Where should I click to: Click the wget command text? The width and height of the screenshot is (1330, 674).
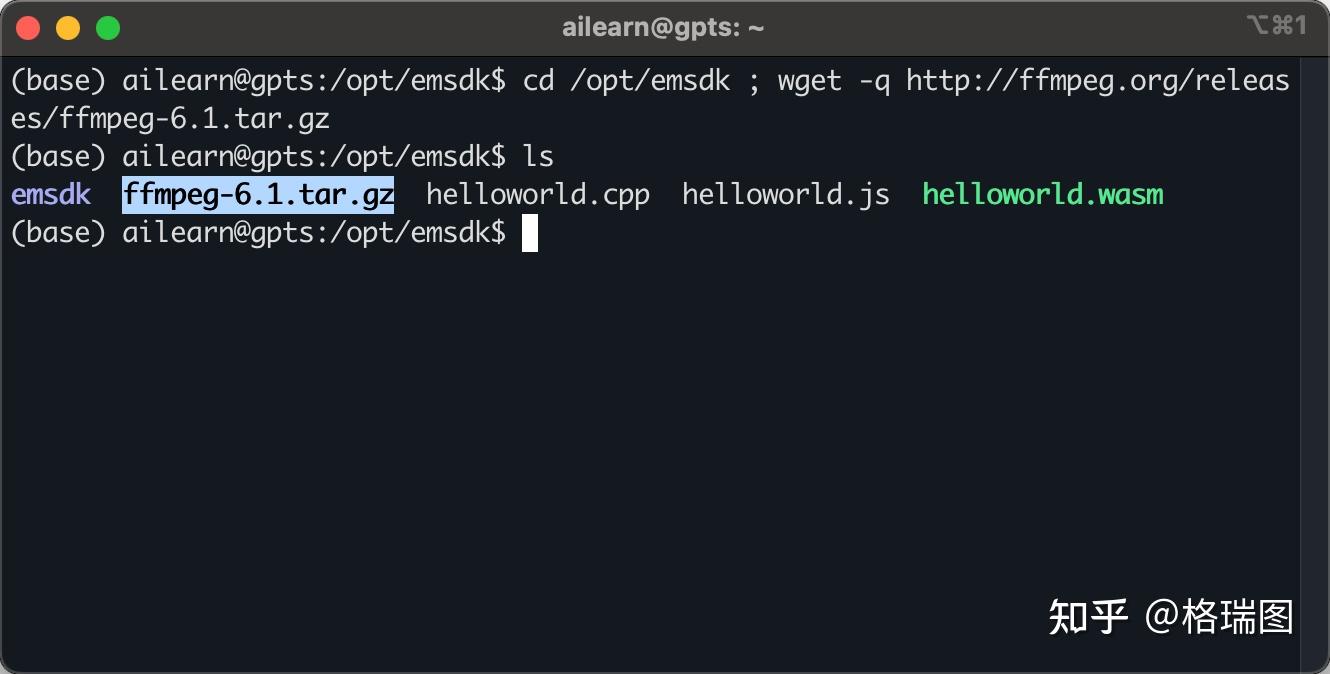click(x=810, y=81)
